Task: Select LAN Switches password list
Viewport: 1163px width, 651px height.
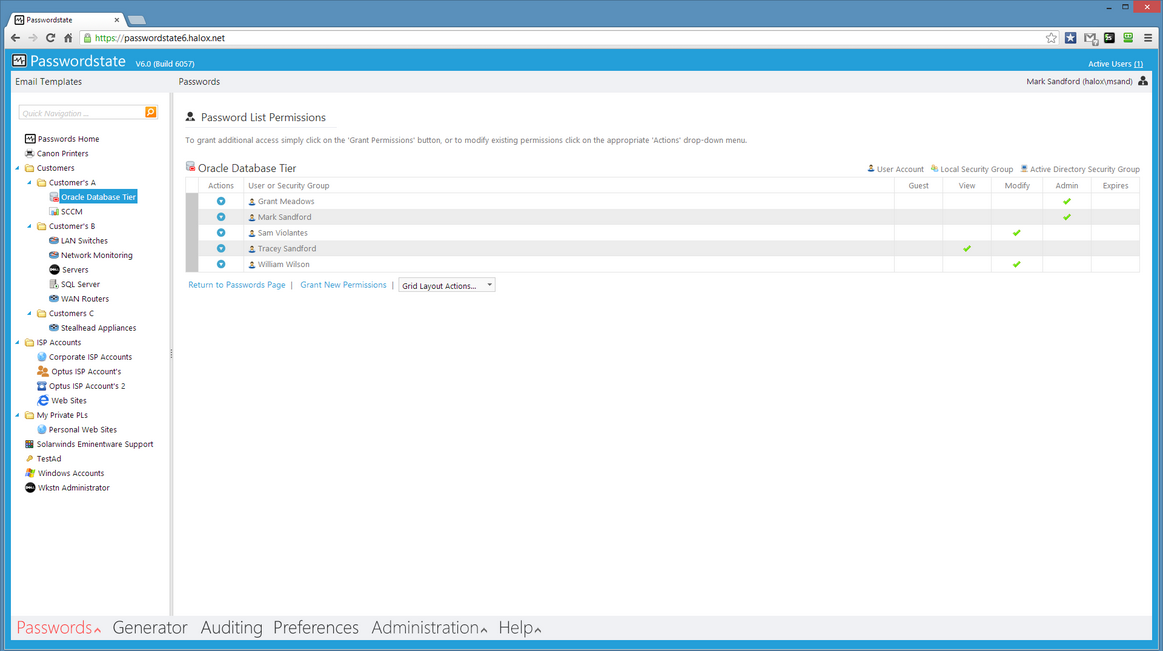Action: [x=84, y=241]
